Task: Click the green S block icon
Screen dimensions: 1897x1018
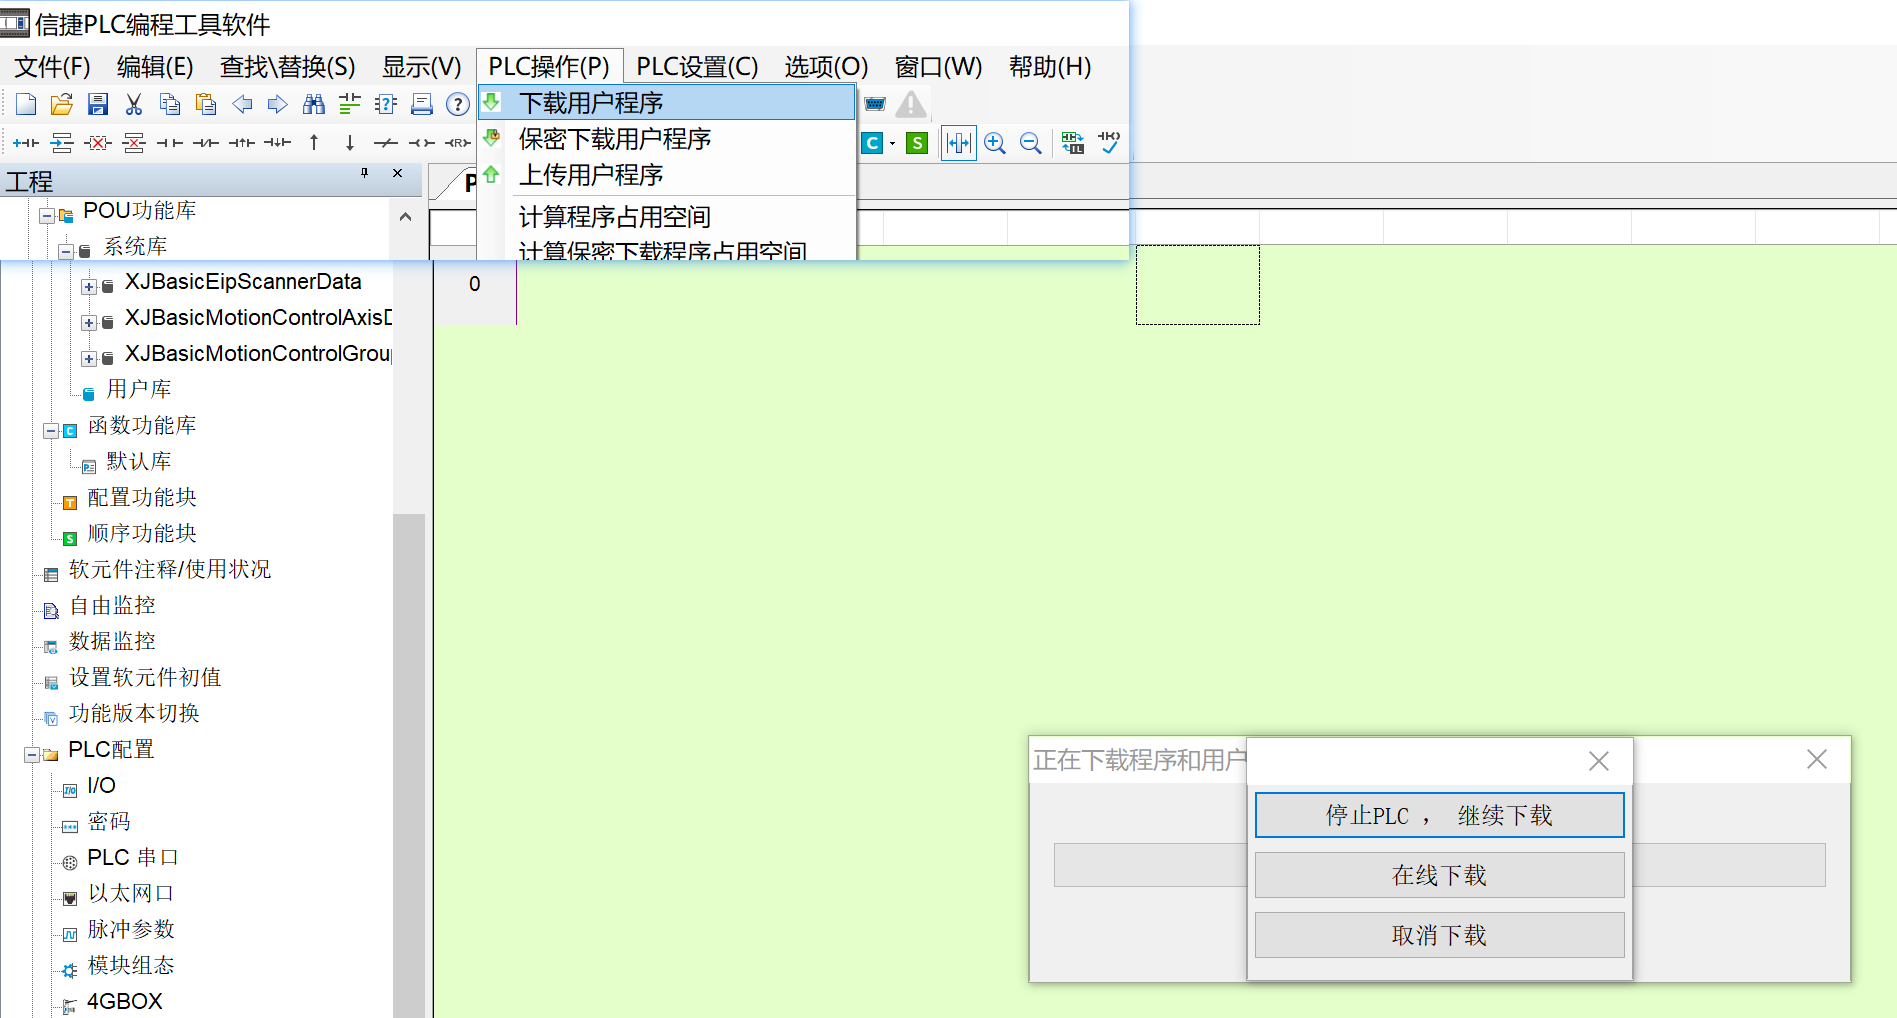Action: click(x=917, y=143)
